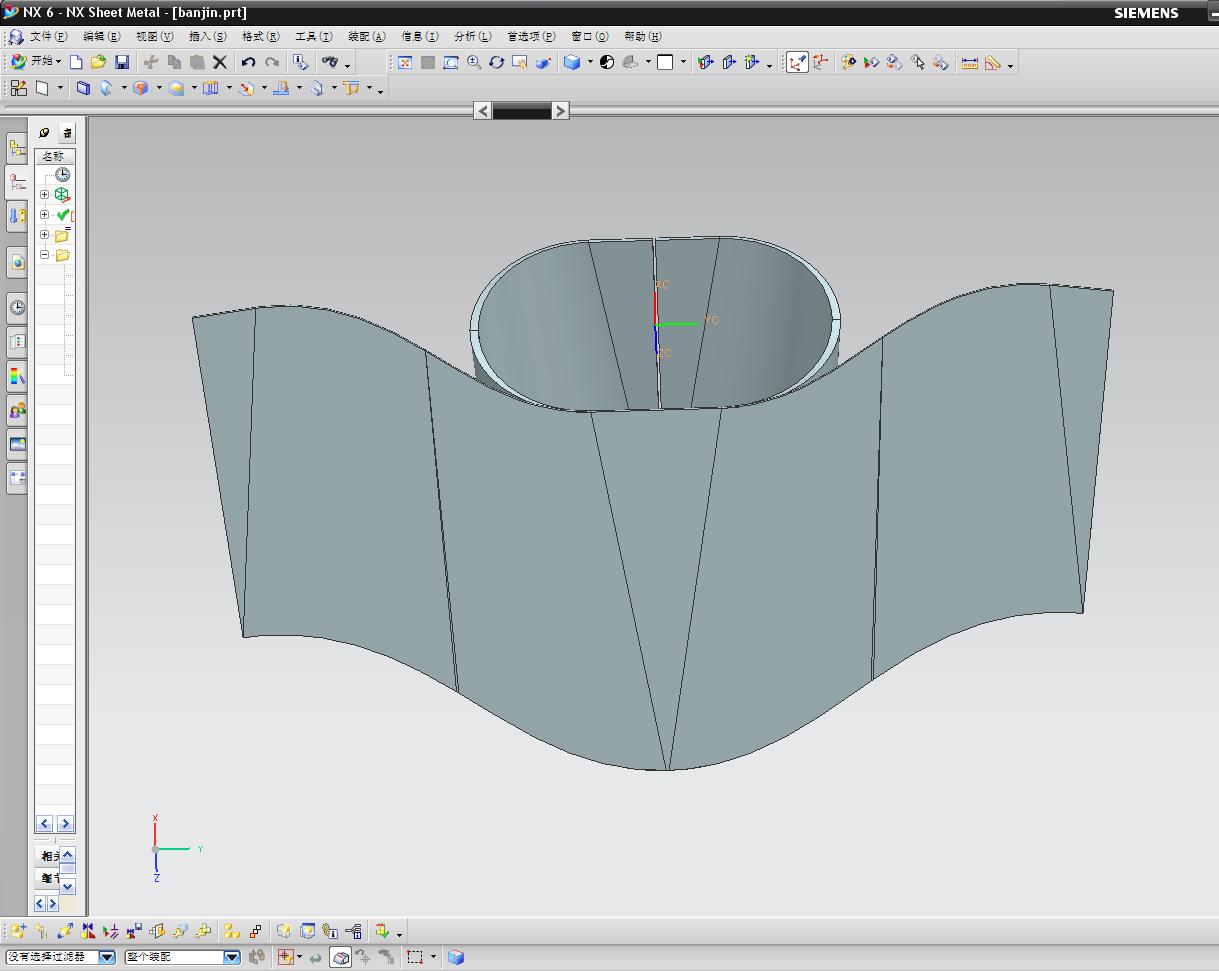Activate the Rotate view tool
The height and width of the screenshot is (971, 1219).
pos(497,62)
